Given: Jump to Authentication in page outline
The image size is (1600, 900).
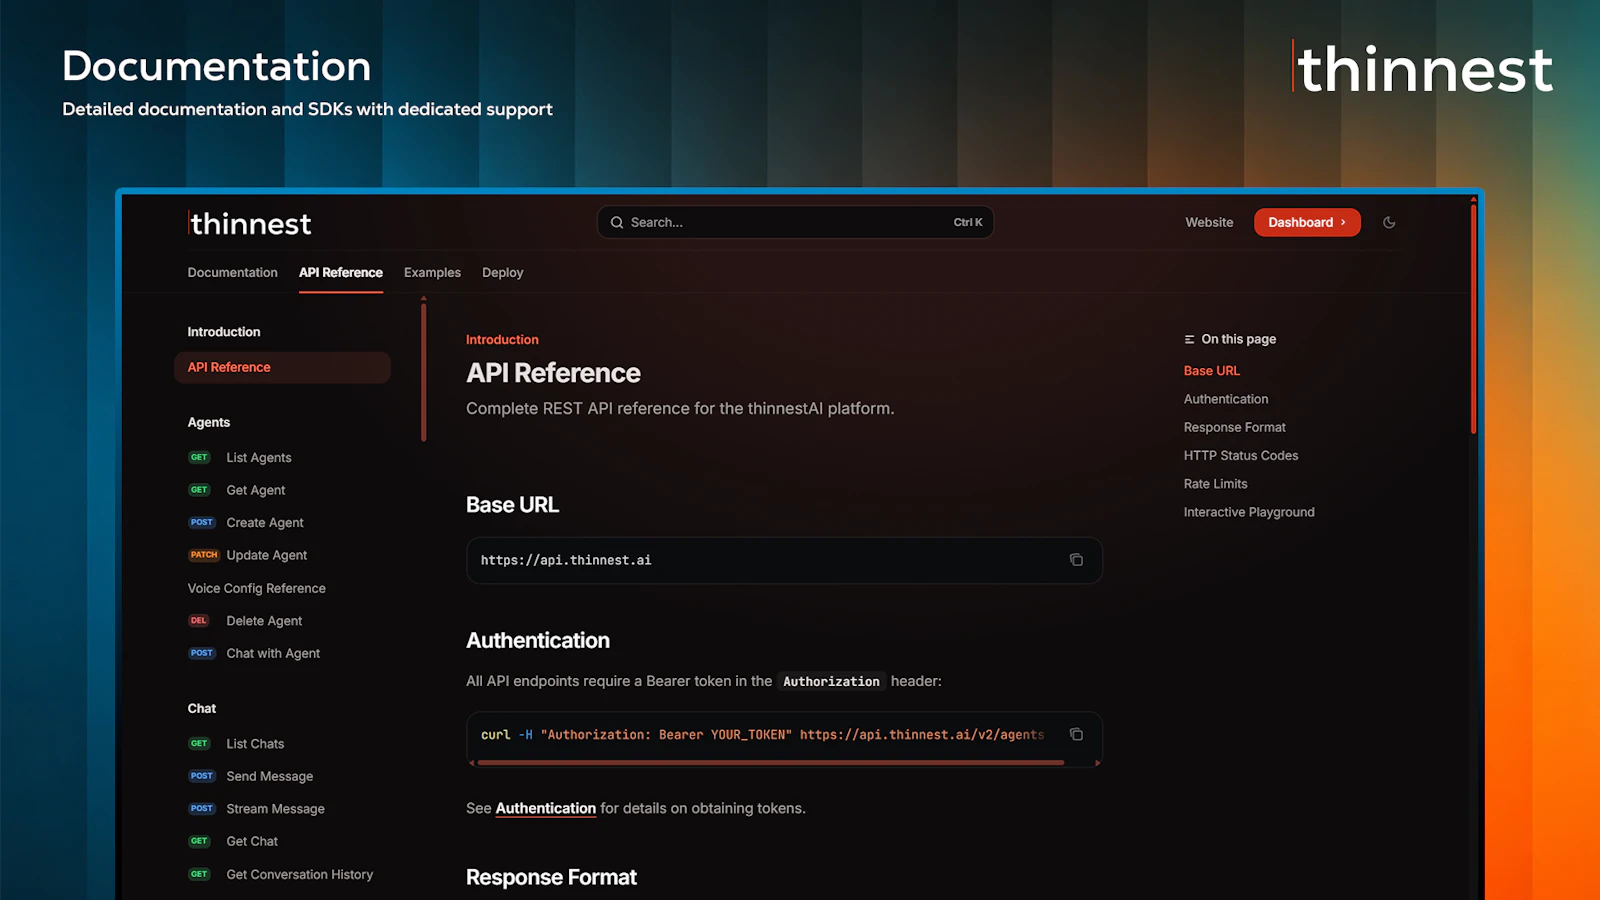Looking at the screenshot, I should [x=1226, y=398].
